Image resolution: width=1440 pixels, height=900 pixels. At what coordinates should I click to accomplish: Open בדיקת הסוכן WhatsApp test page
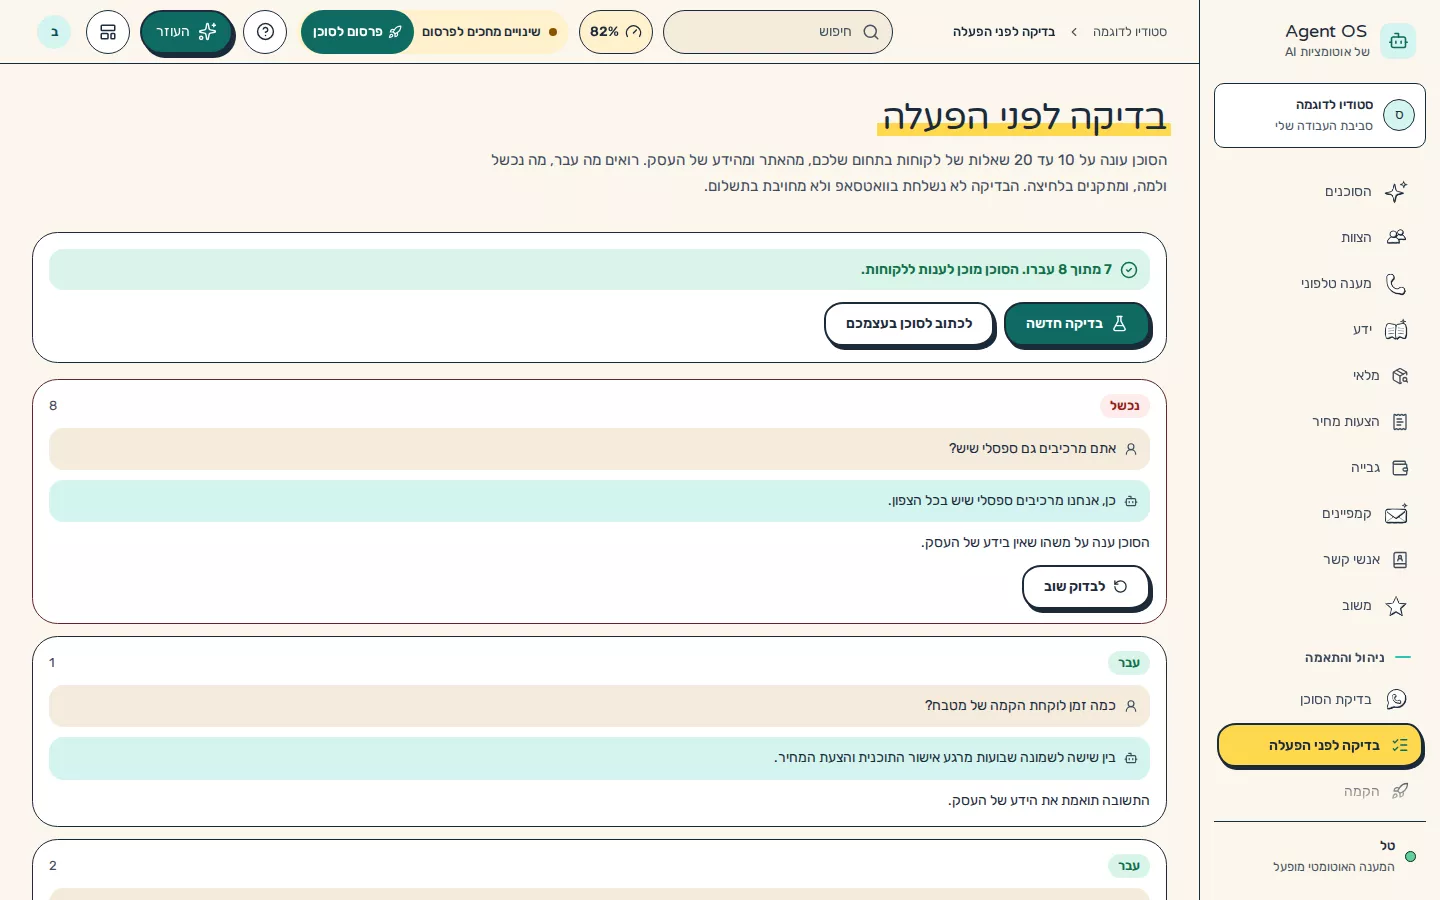tap(1319, 700)
